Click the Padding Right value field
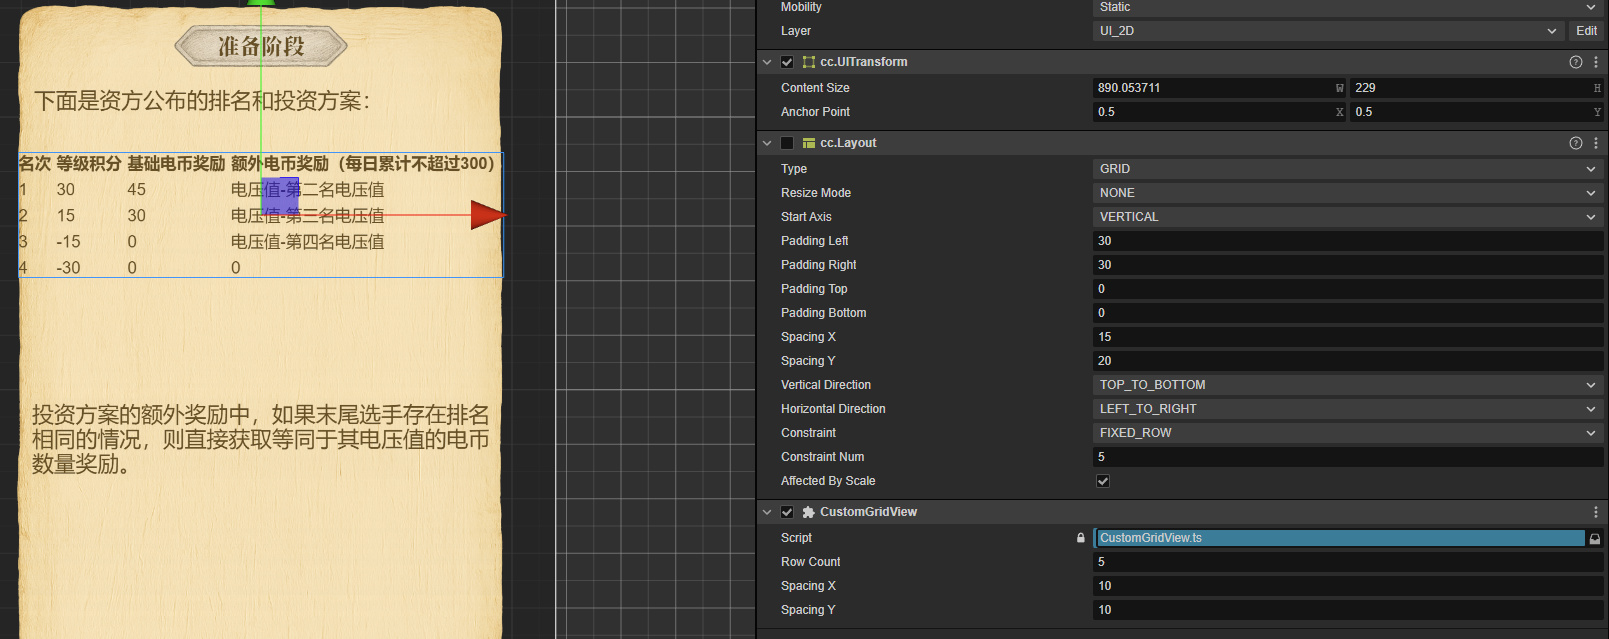The image size is (1609, 639). click(x=1348, y=265)
